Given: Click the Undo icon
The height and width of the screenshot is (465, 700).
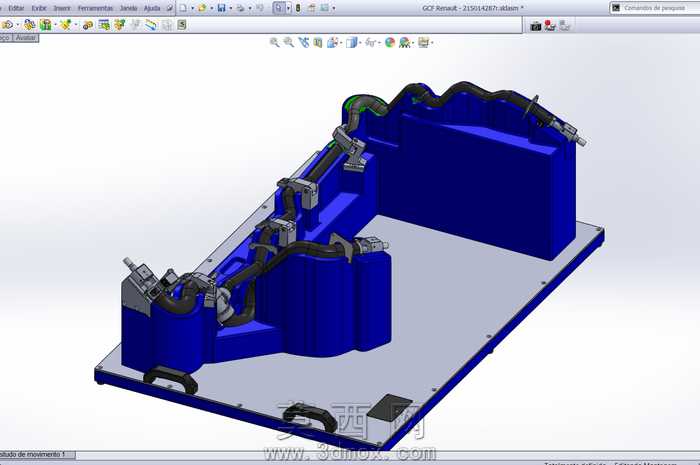Looking at the screenshot, I should coord(260,8).
